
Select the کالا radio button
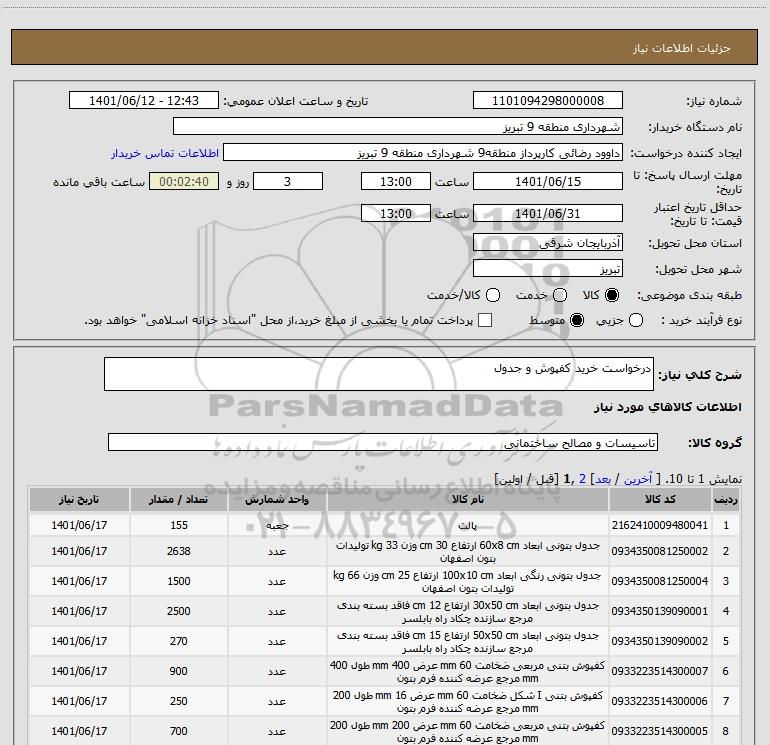click(x=612, y=295)
